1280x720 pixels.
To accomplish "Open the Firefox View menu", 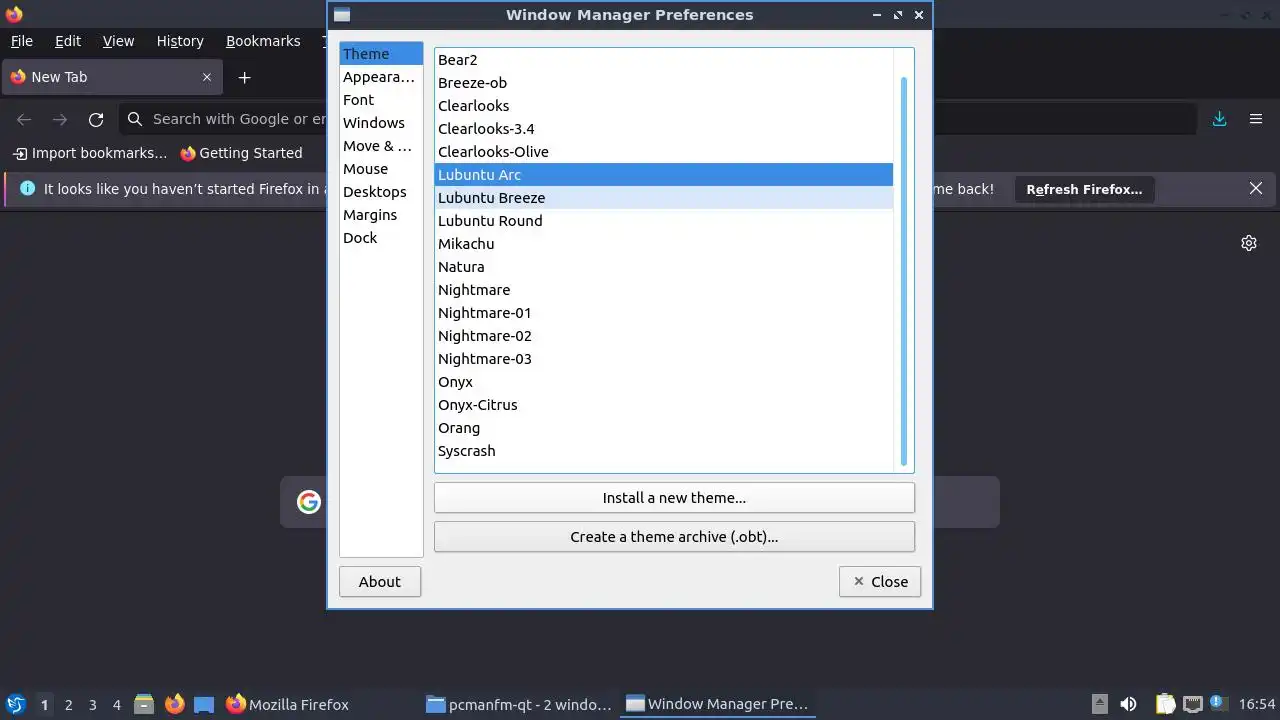I will (x=118, y=41).
